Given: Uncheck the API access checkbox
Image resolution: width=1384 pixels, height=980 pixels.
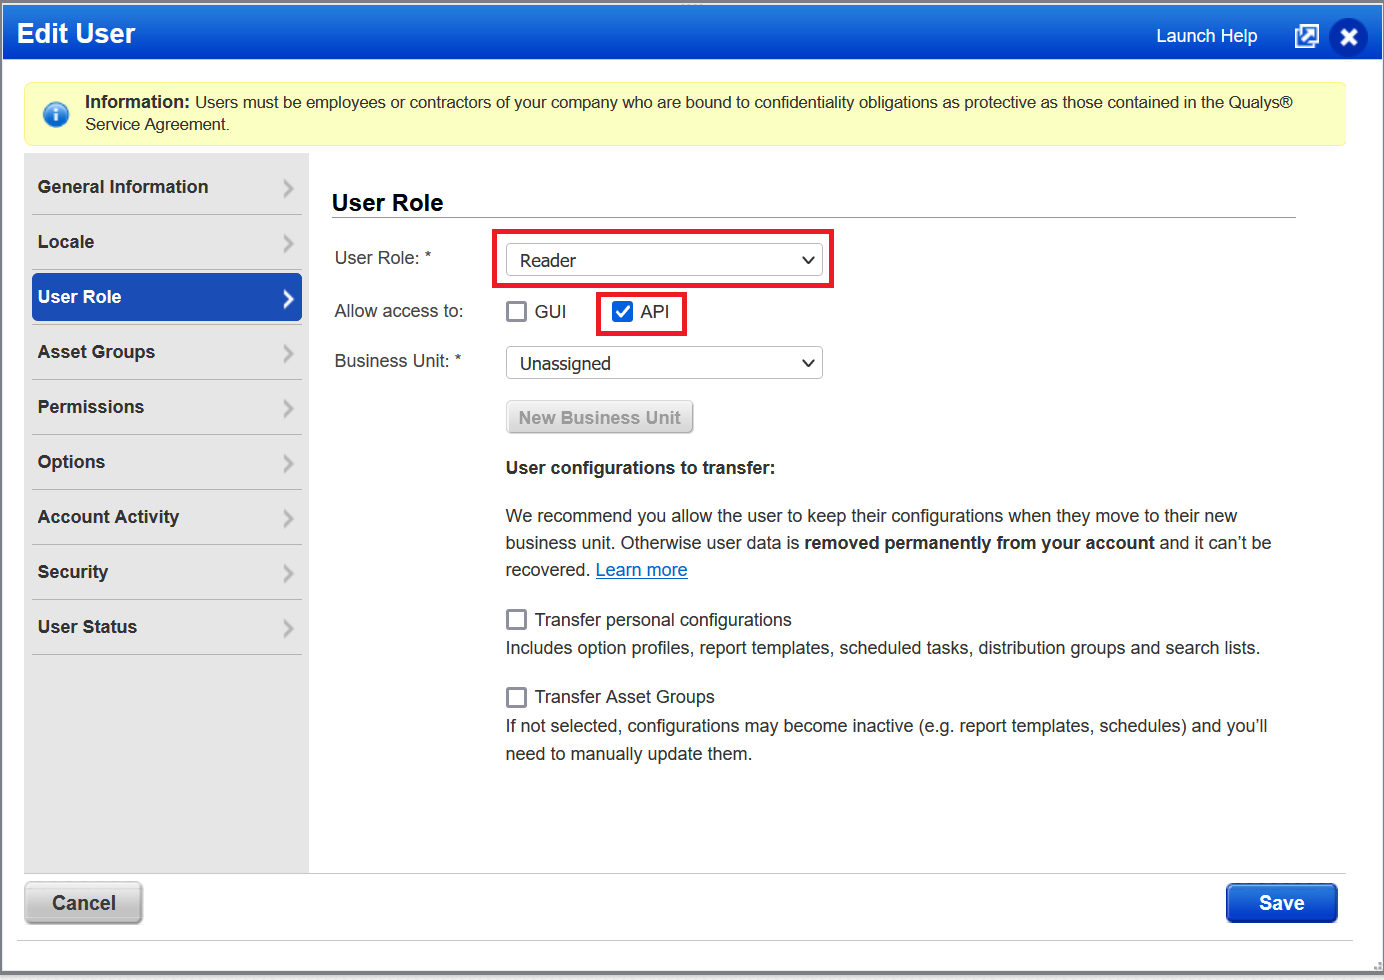Looking at the screenshot, I should click(623, 312).
